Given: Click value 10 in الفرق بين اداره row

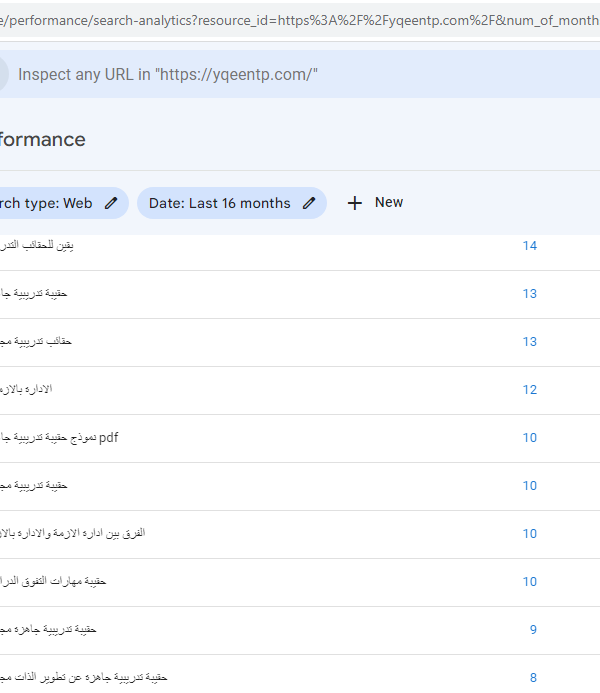Looking at the screenshot, I should coord(530,534).
